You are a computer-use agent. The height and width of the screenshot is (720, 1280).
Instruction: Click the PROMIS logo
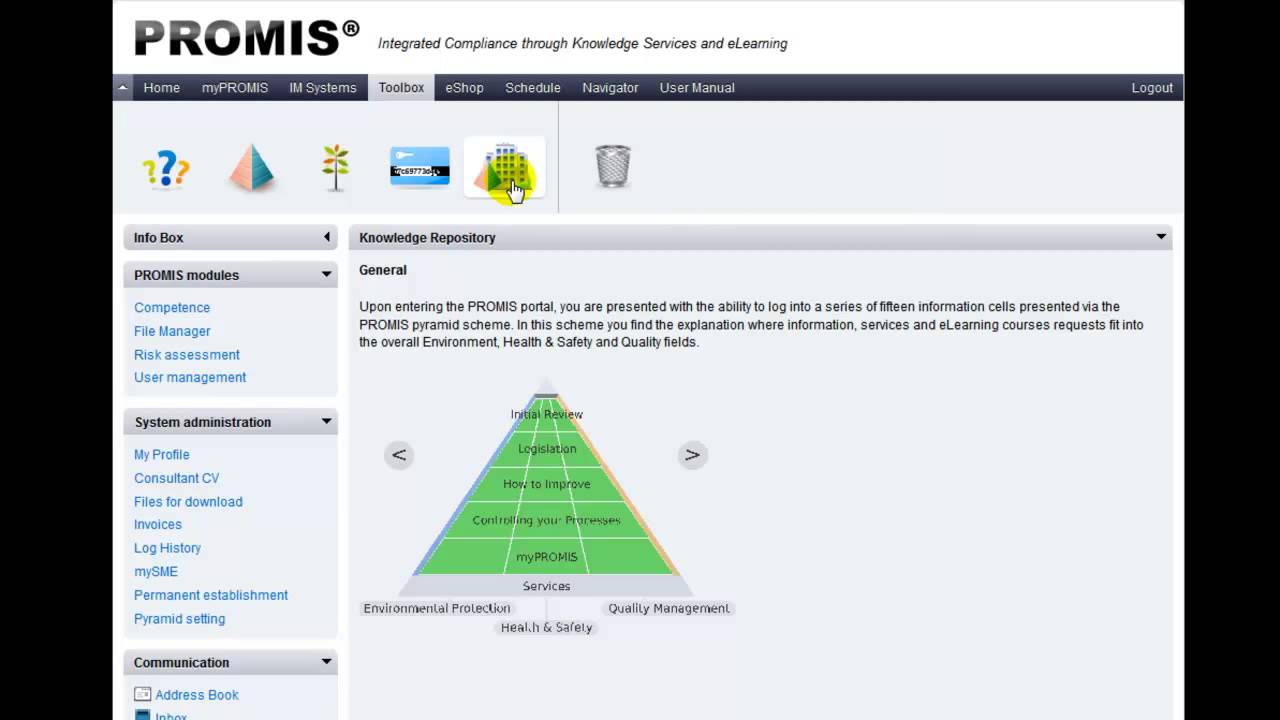(247, 38)
